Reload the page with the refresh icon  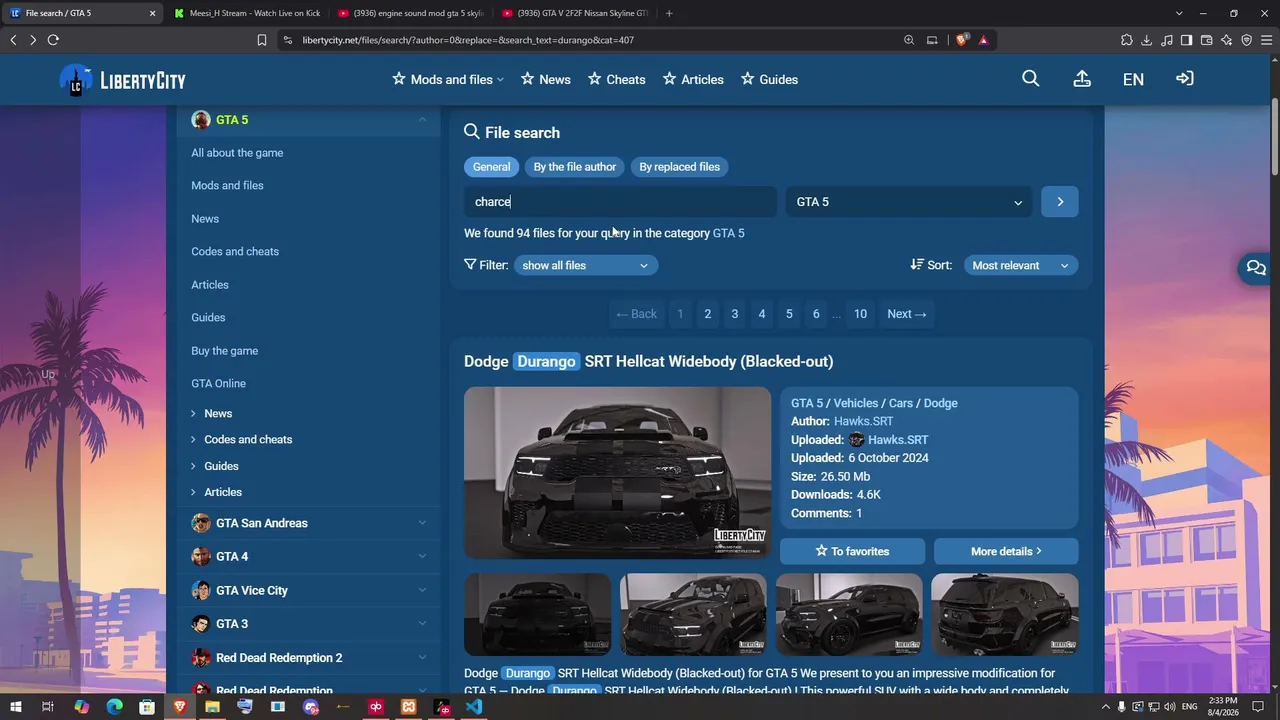coord(53,40)
